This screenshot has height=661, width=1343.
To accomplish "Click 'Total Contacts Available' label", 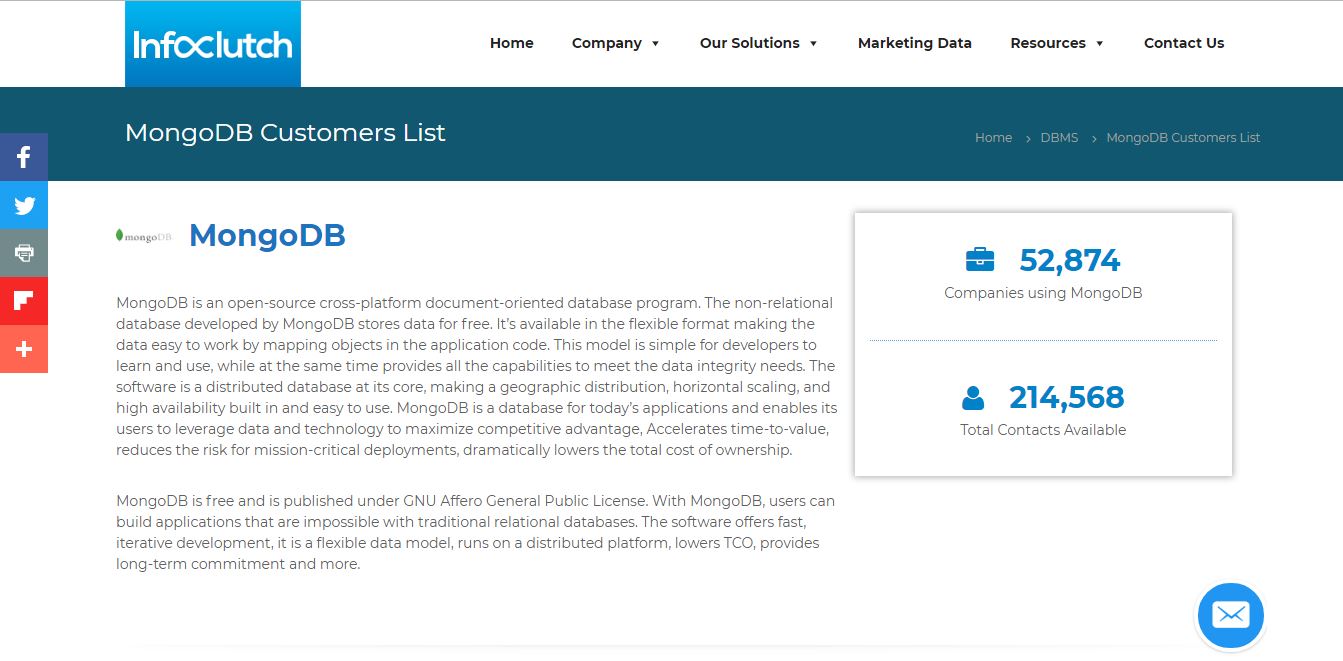I will [x=1043, y=430].
